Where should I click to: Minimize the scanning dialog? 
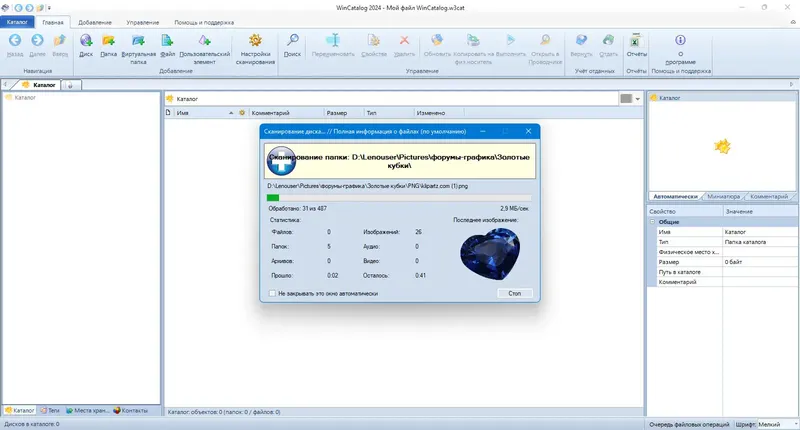(x=483, y=131)
